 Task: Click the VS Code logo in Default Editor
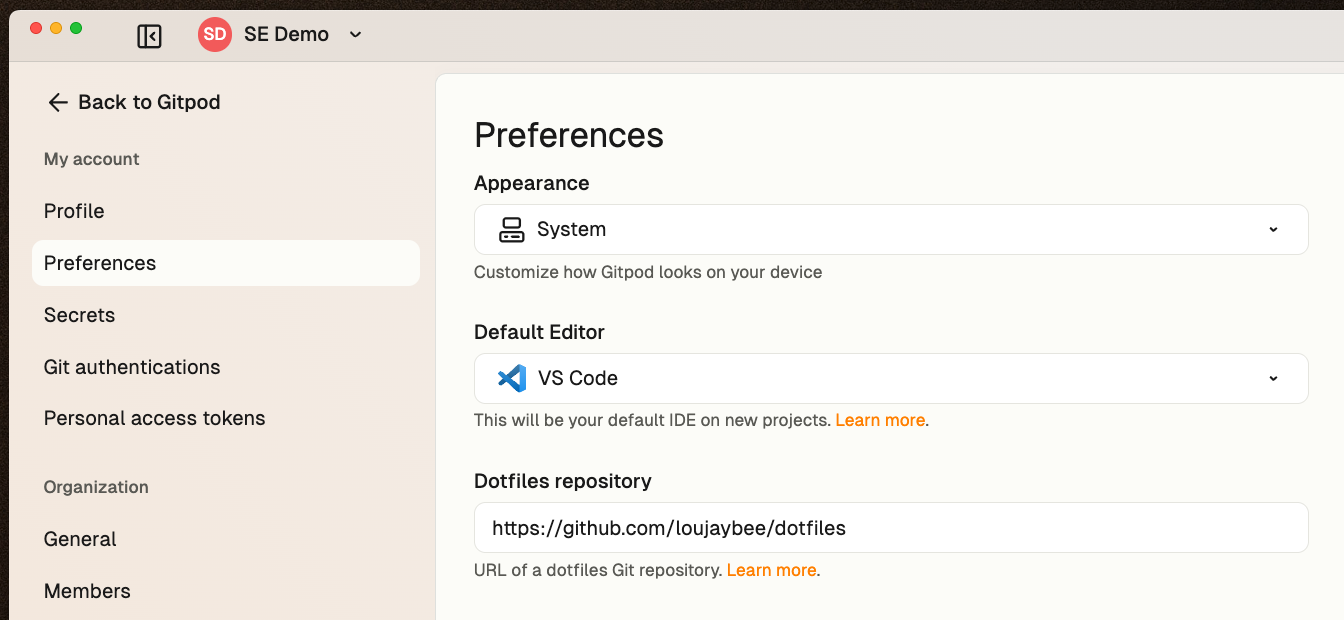click(x=512, y=378)
